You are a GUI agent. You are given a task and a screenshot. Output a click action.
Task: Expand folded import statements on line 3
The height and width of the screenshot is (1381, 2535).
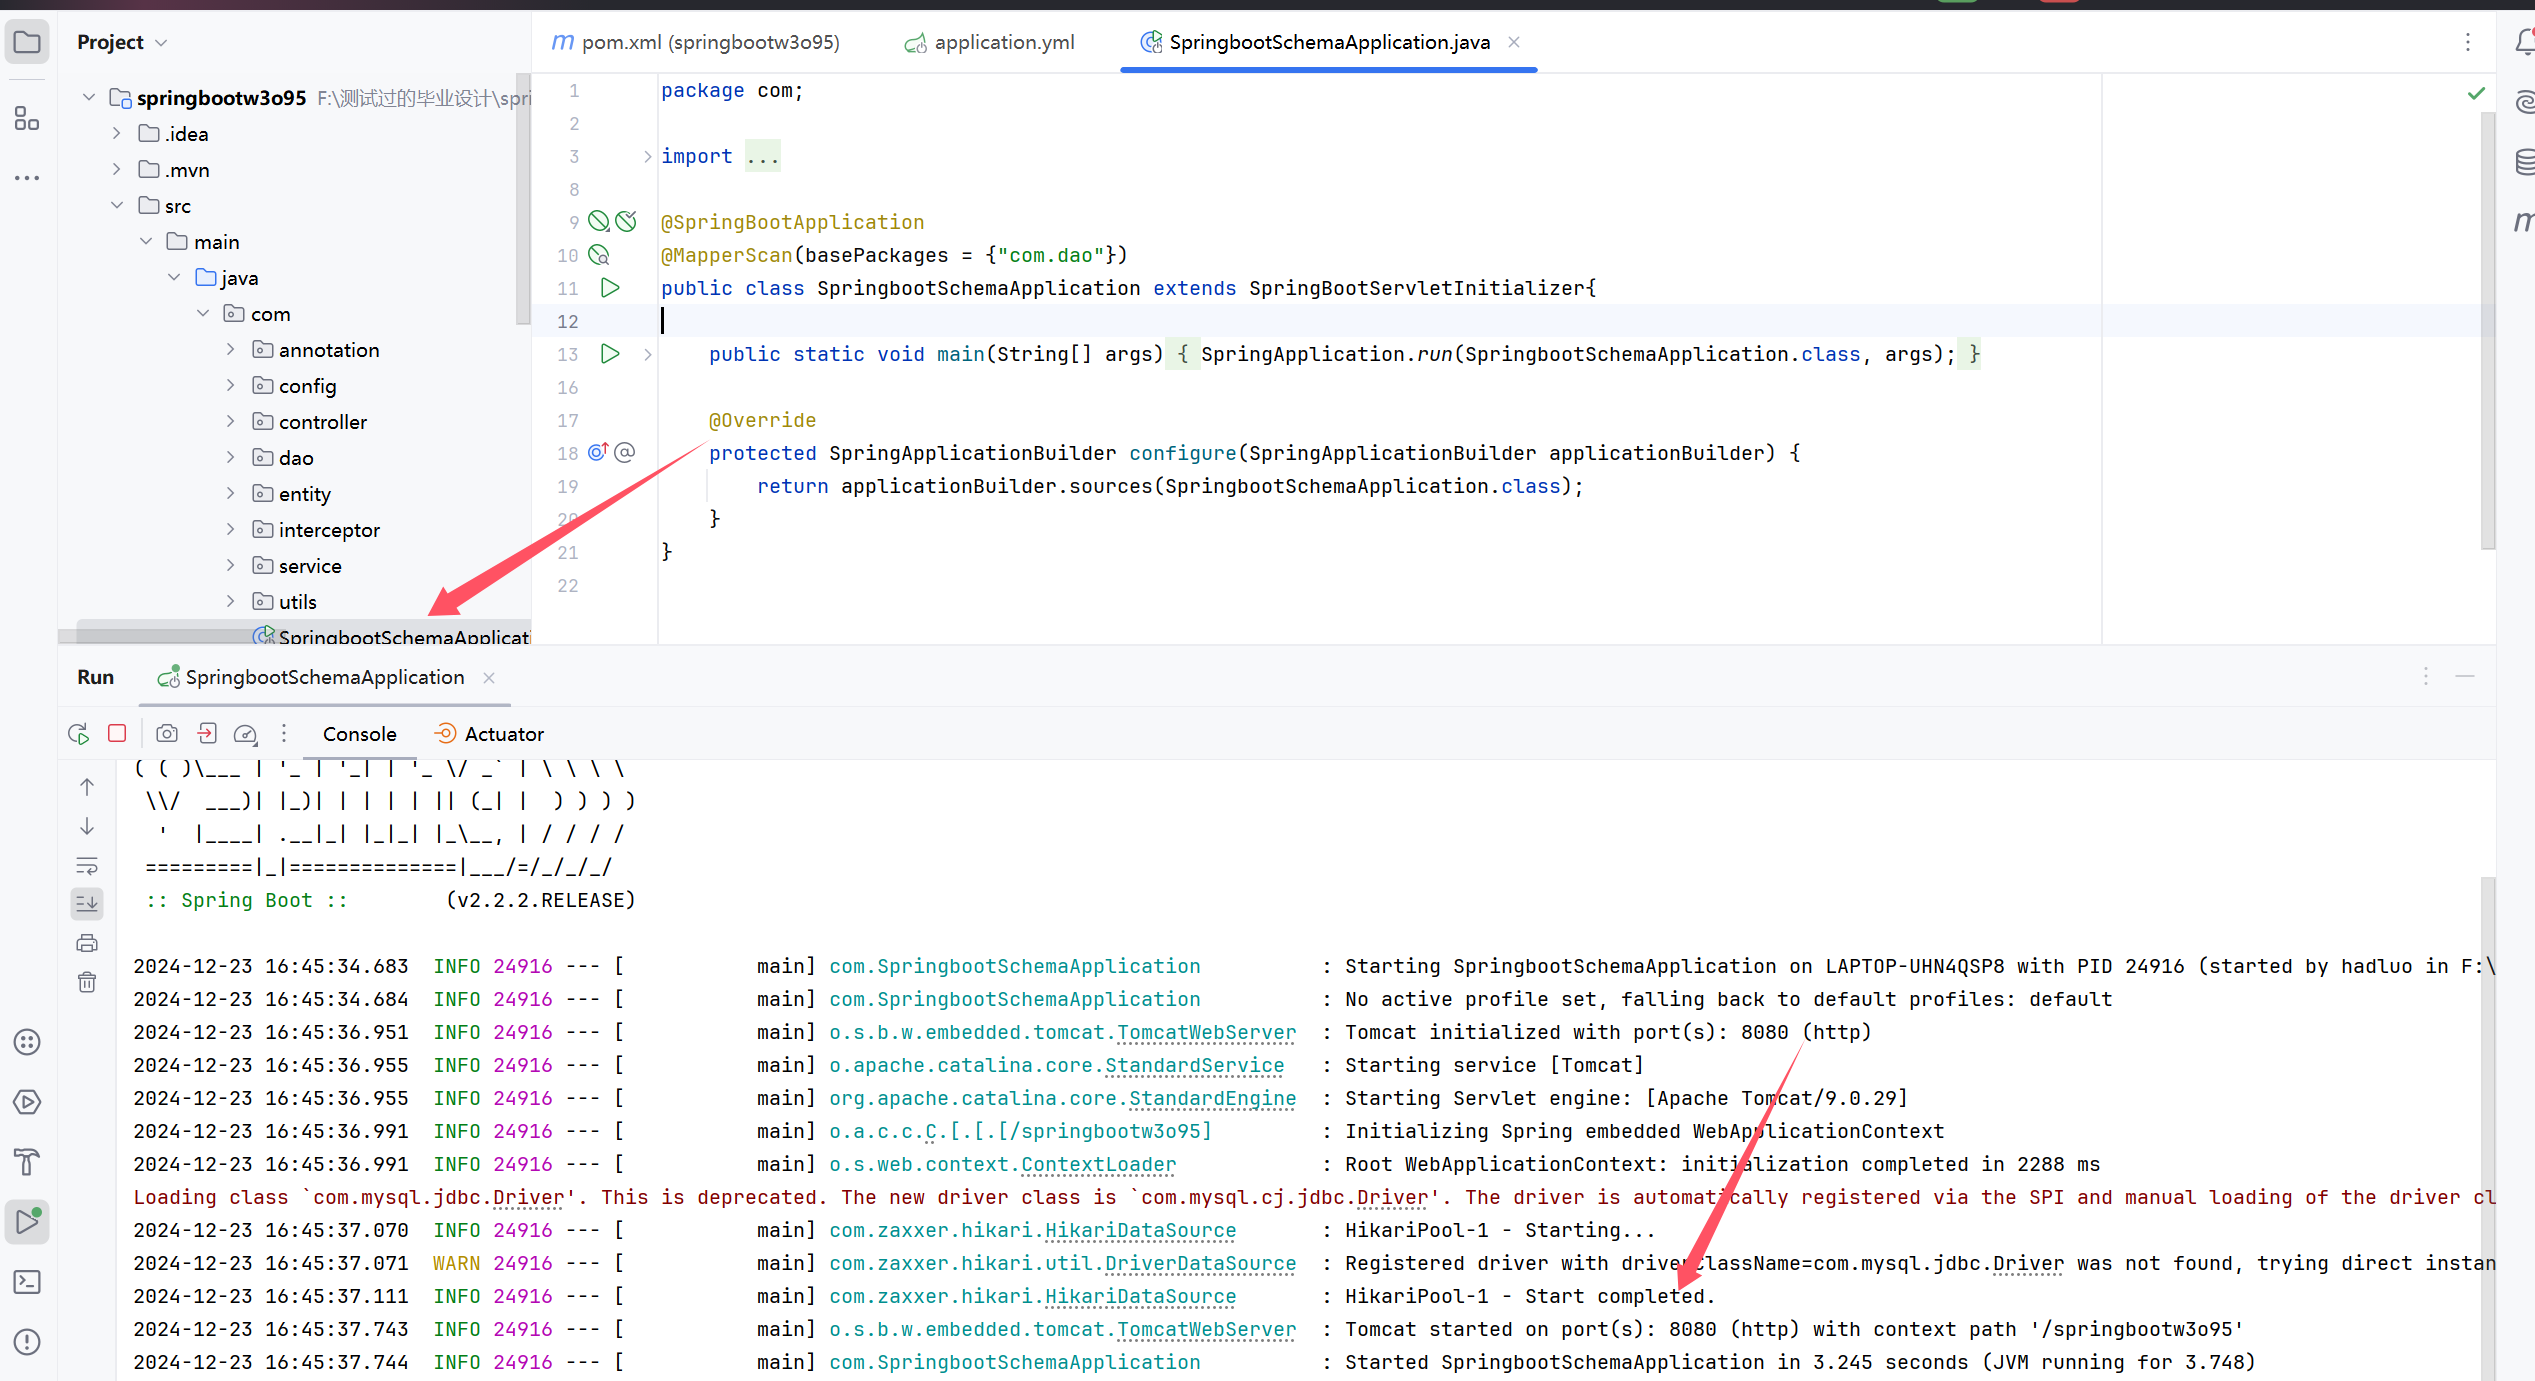[647, 156]
